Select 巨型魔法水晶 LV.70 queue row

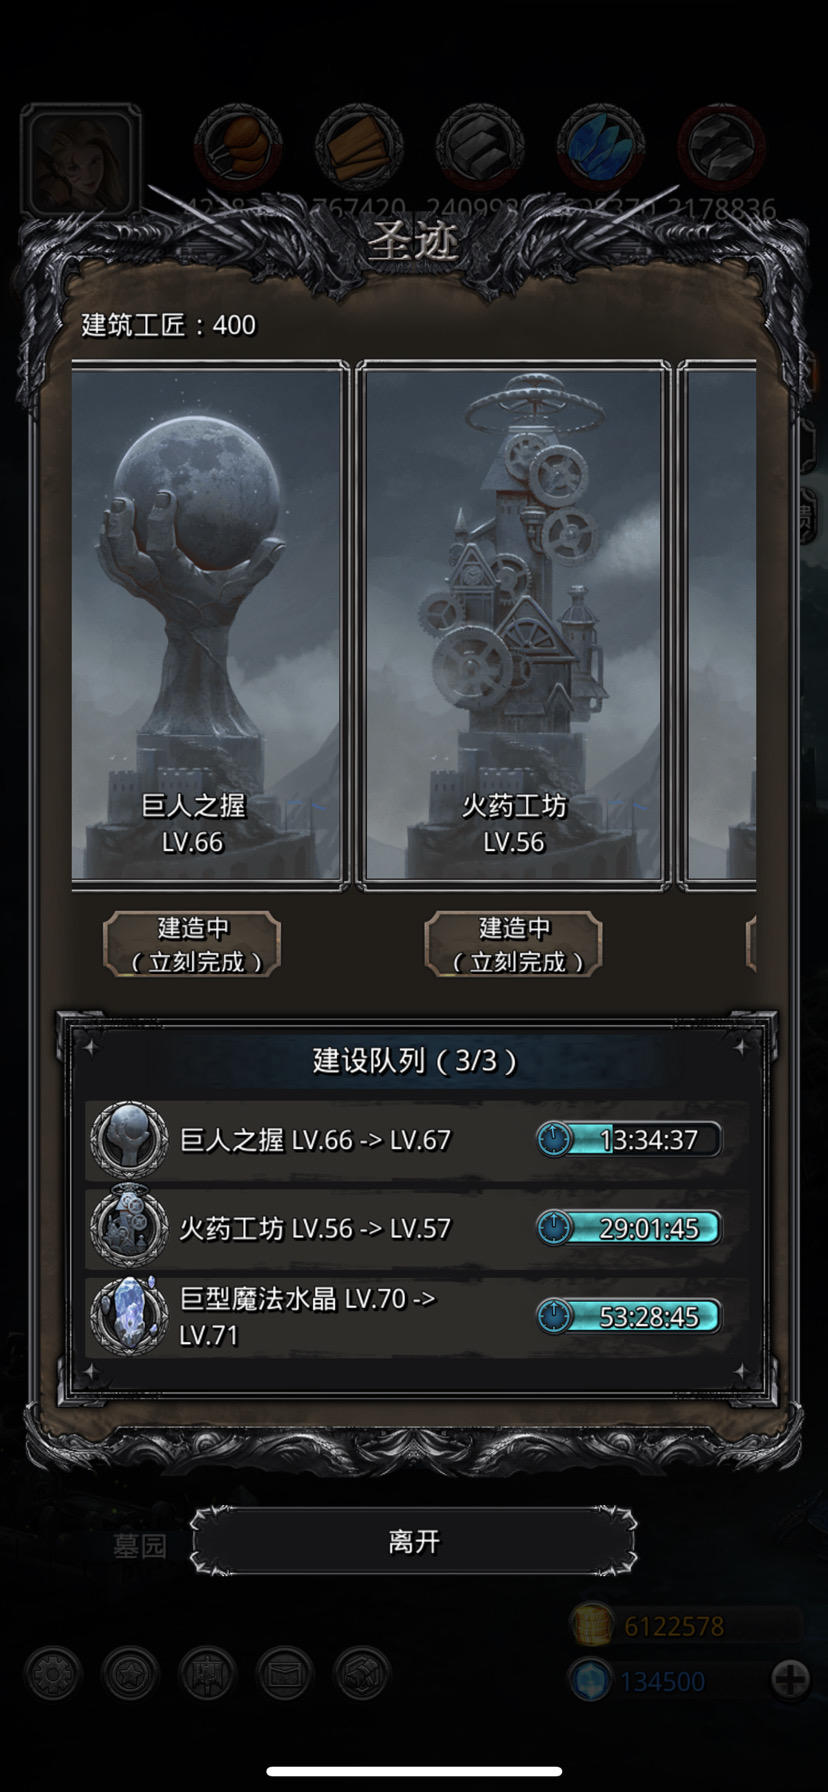click(x=417, y=1316)
